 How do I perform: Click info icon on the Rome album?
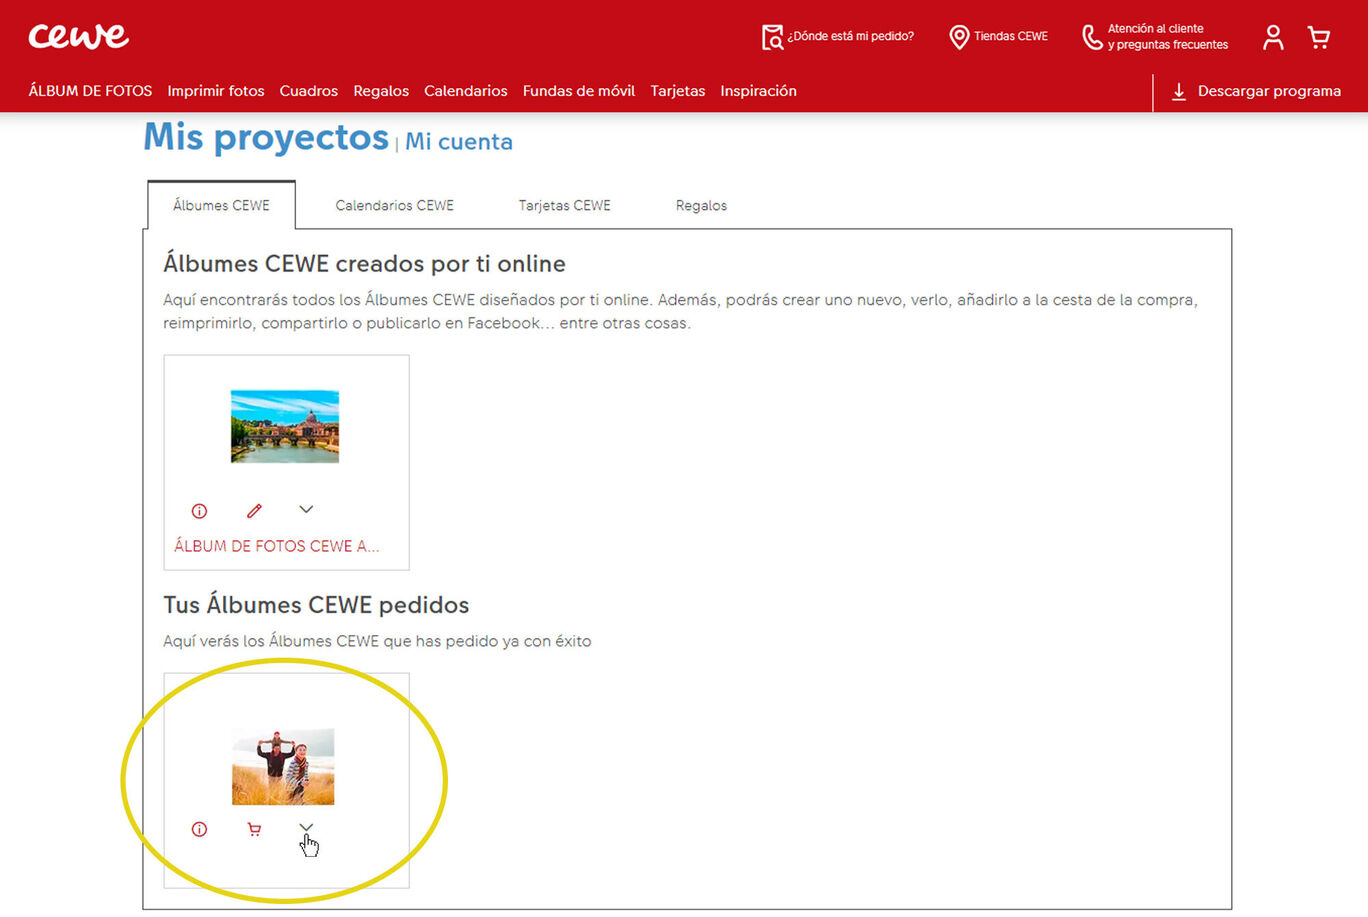click(x=199, y=511)
